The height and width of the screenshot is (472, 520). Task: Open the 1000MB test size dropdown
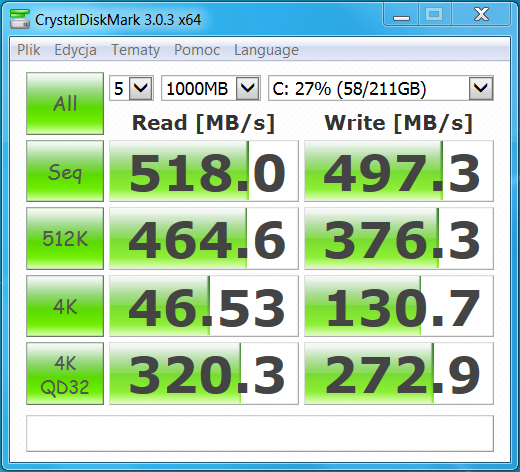211,88
